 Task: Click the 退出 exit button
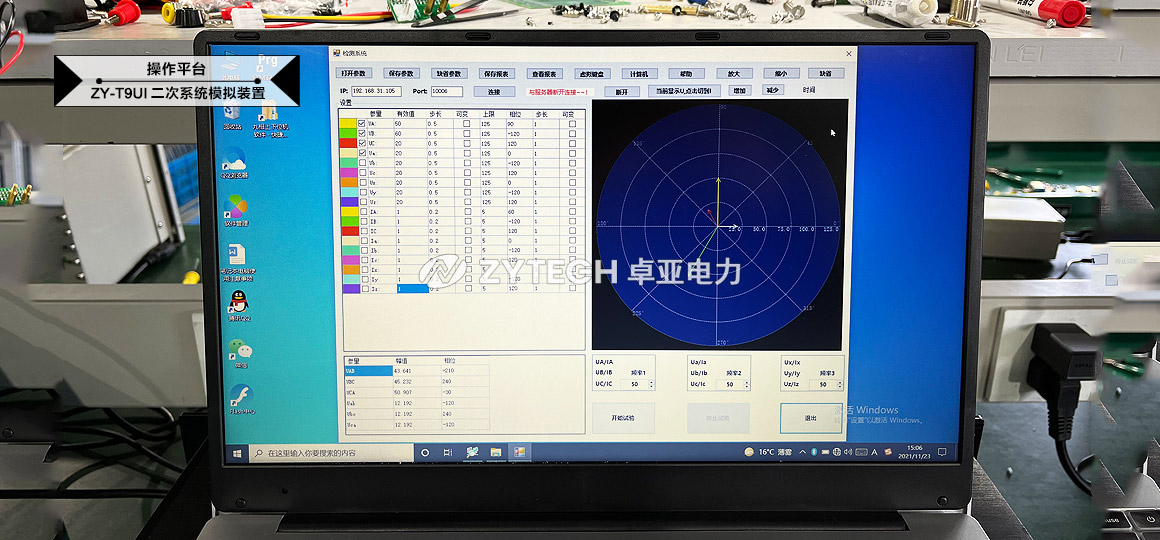pyautogui.click(x=811, y=418)
